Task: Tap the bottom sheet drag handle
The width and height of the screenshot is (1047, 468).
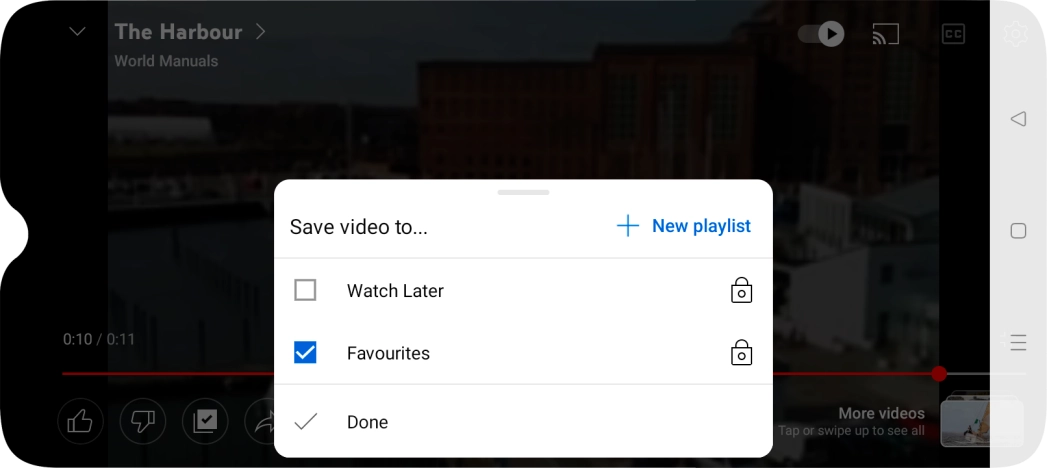Action: pos(524,192)
